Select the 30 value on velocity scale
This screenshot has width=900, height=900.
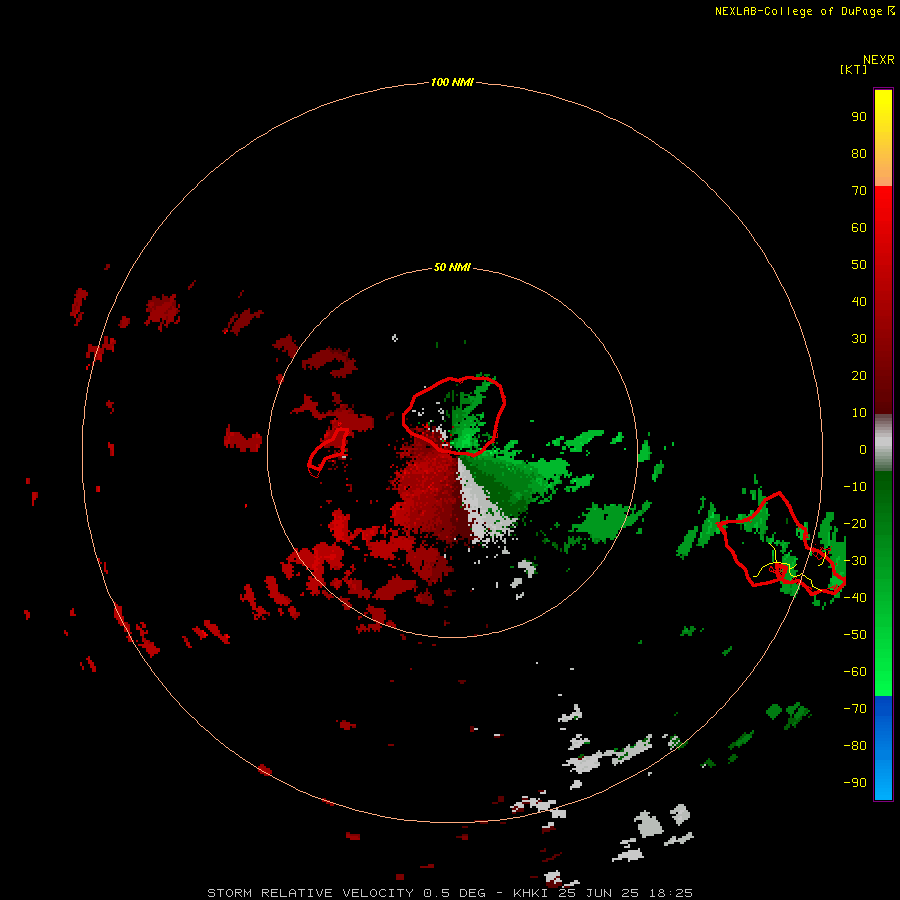pos(859,339)
